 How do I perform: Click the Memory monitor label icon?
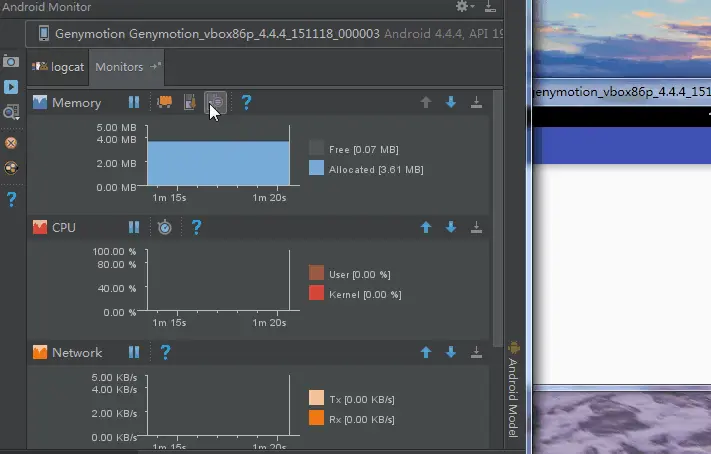40,102
